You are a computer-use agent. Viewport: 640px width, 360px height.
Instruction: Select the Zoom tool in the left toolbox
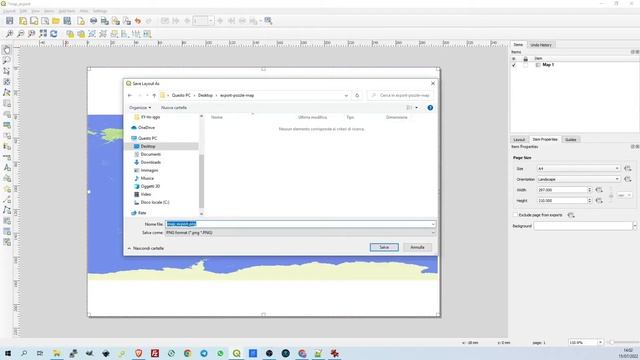7,60
